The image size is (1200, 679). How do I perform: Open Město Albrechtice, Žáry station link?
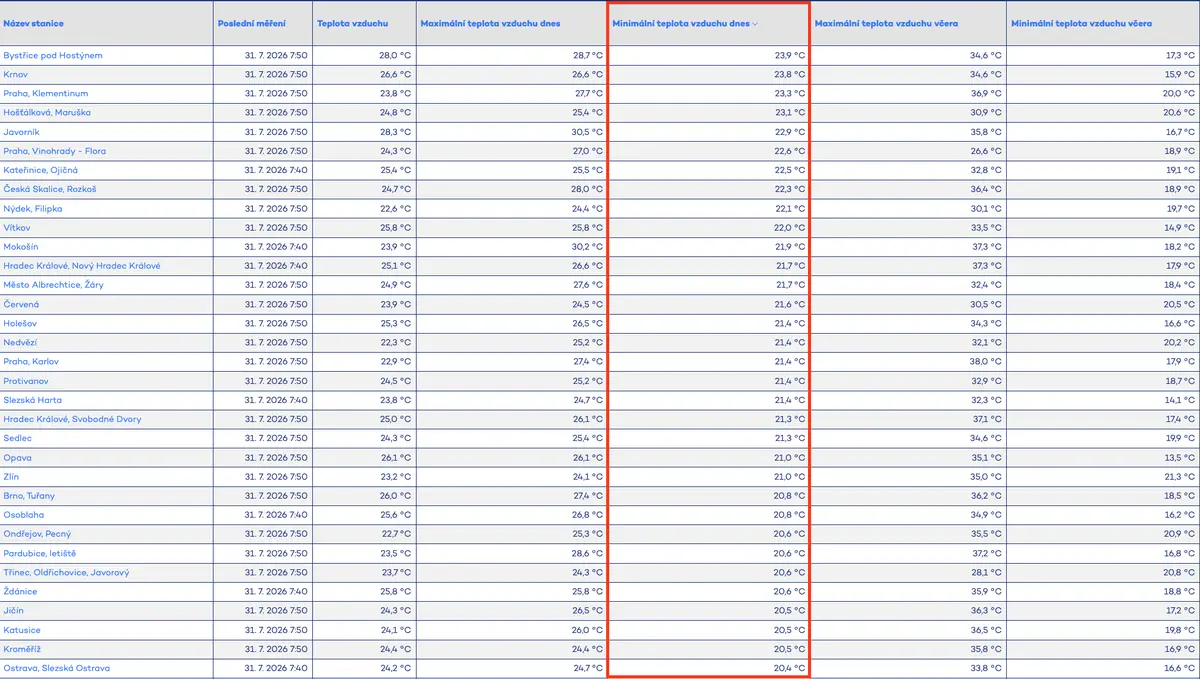53,285
